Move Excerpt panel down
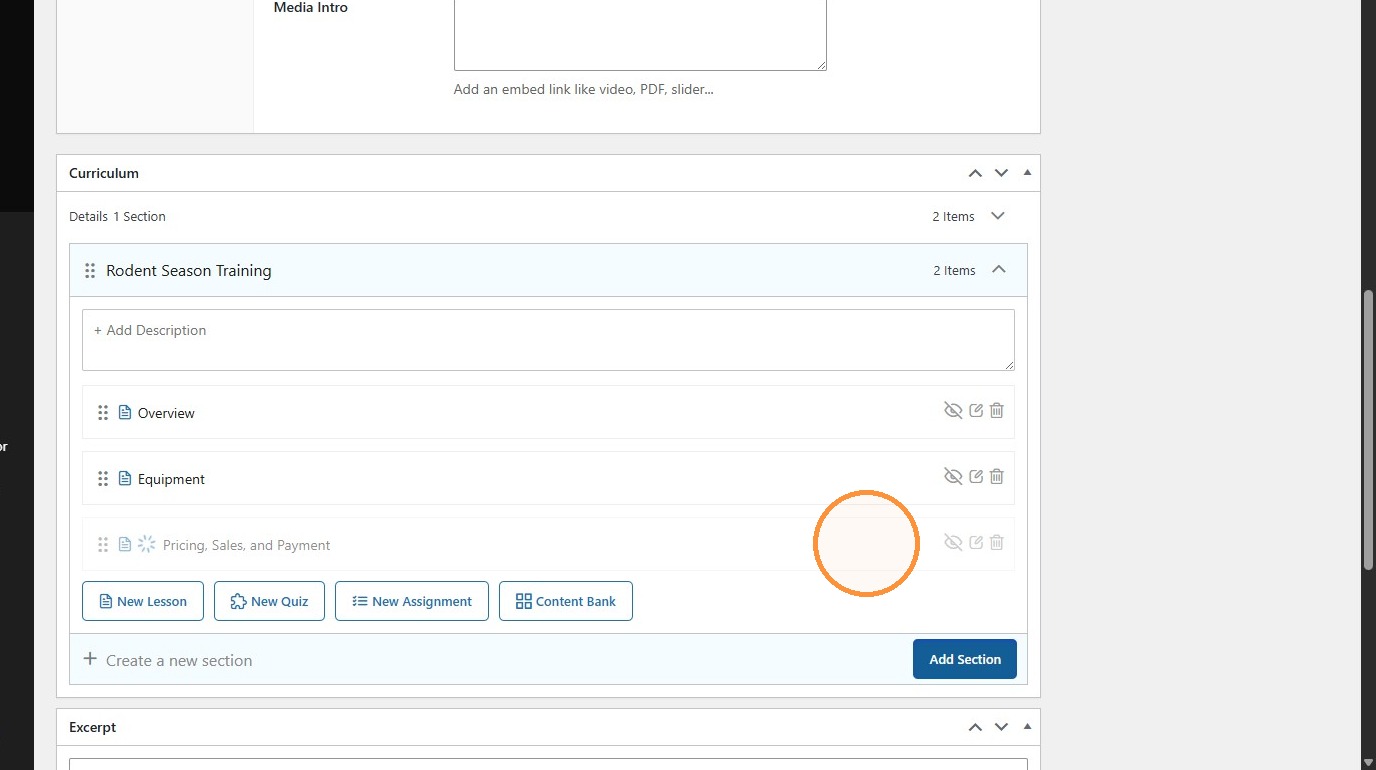 point(1001,727)
